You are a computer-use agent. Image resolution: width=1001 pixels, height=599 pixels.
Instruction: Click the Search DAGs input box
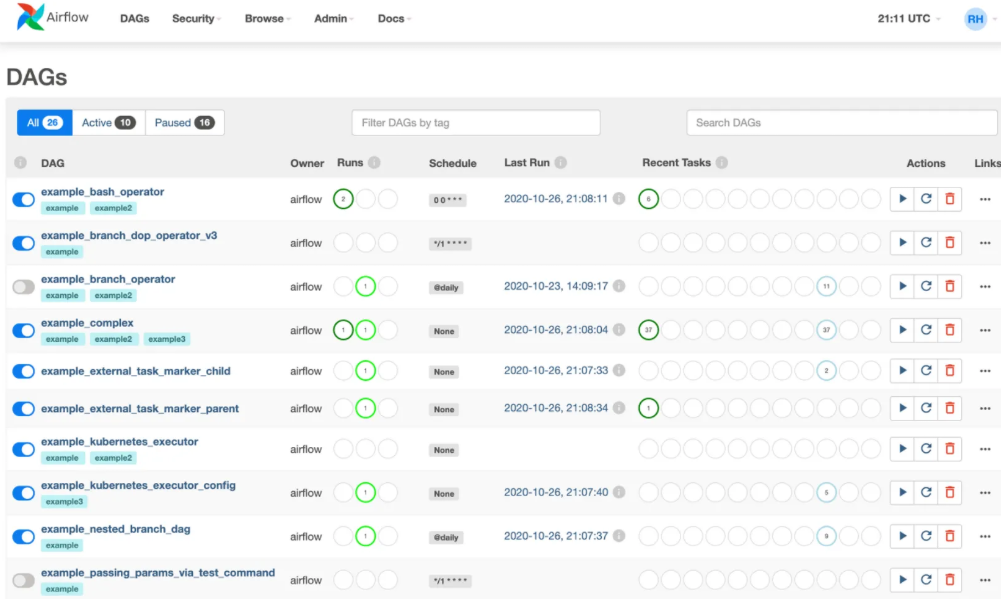[x=841, y=123]
